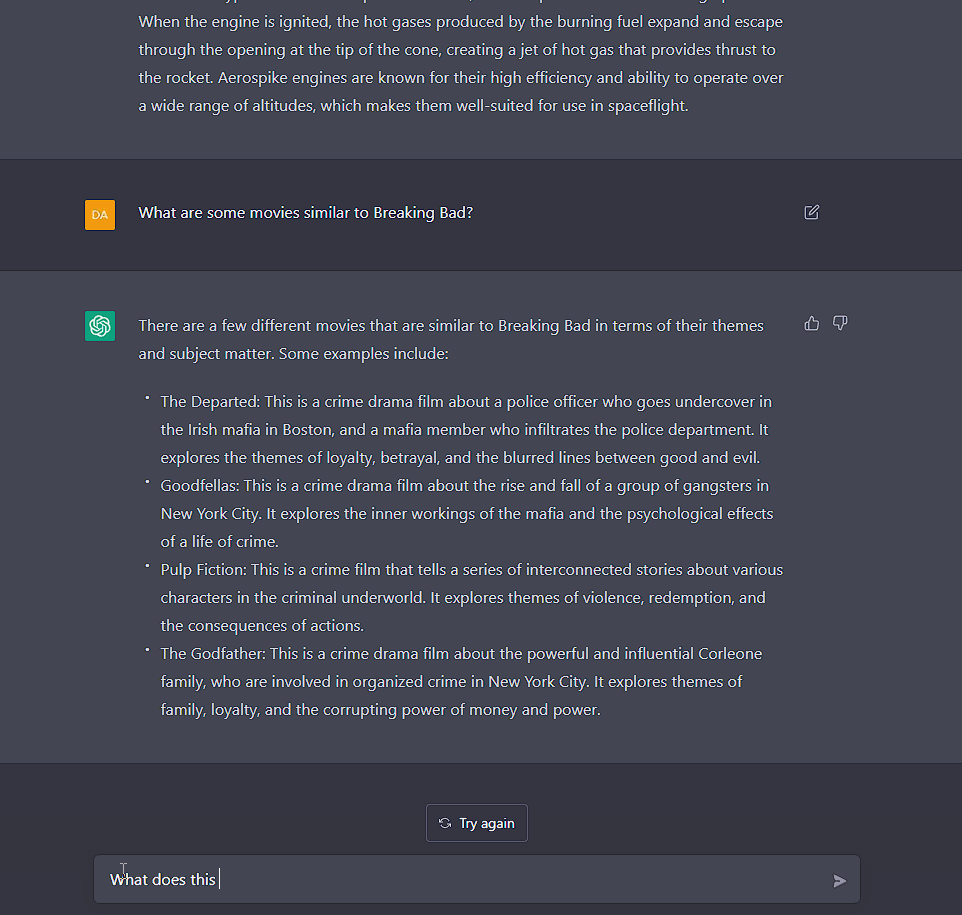
Task: Click 'The Departed' title in the list
Action: click(x=208, y=402)
